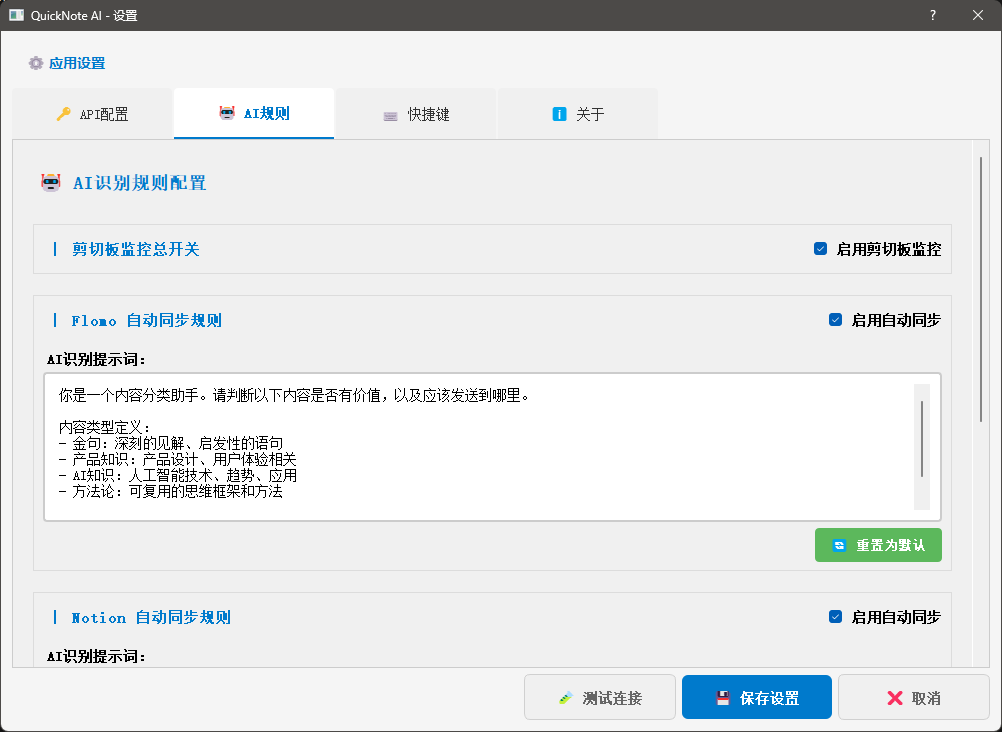Viewport: 1002px width, 732px height.
Task: Click the refresh icon in 重置为默认 button
Action: point(839,545)
